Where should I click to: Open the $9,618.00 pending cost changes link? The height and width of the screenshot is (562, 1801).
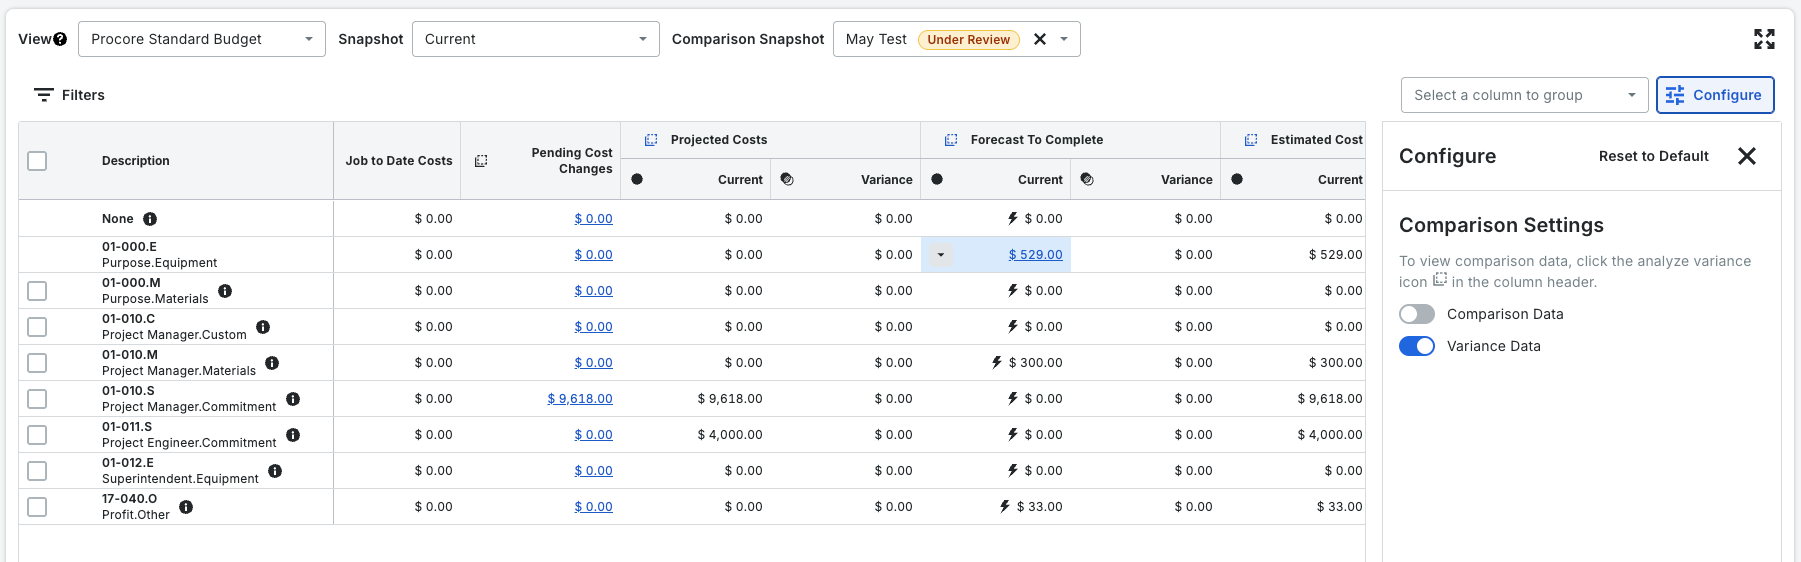(580, 399)
